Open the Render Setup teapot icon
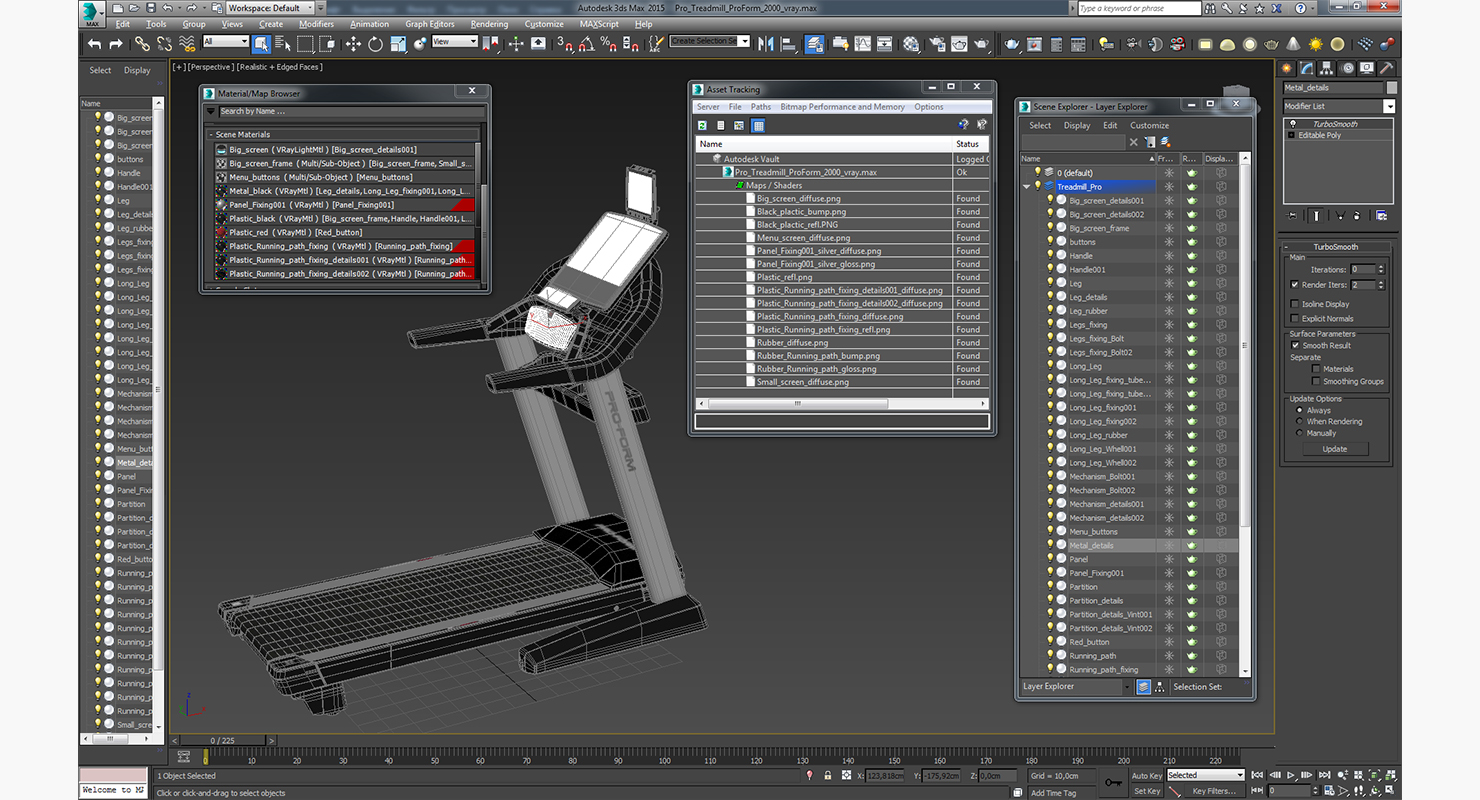Screen dimensions: 1480x800 [937, 44]
